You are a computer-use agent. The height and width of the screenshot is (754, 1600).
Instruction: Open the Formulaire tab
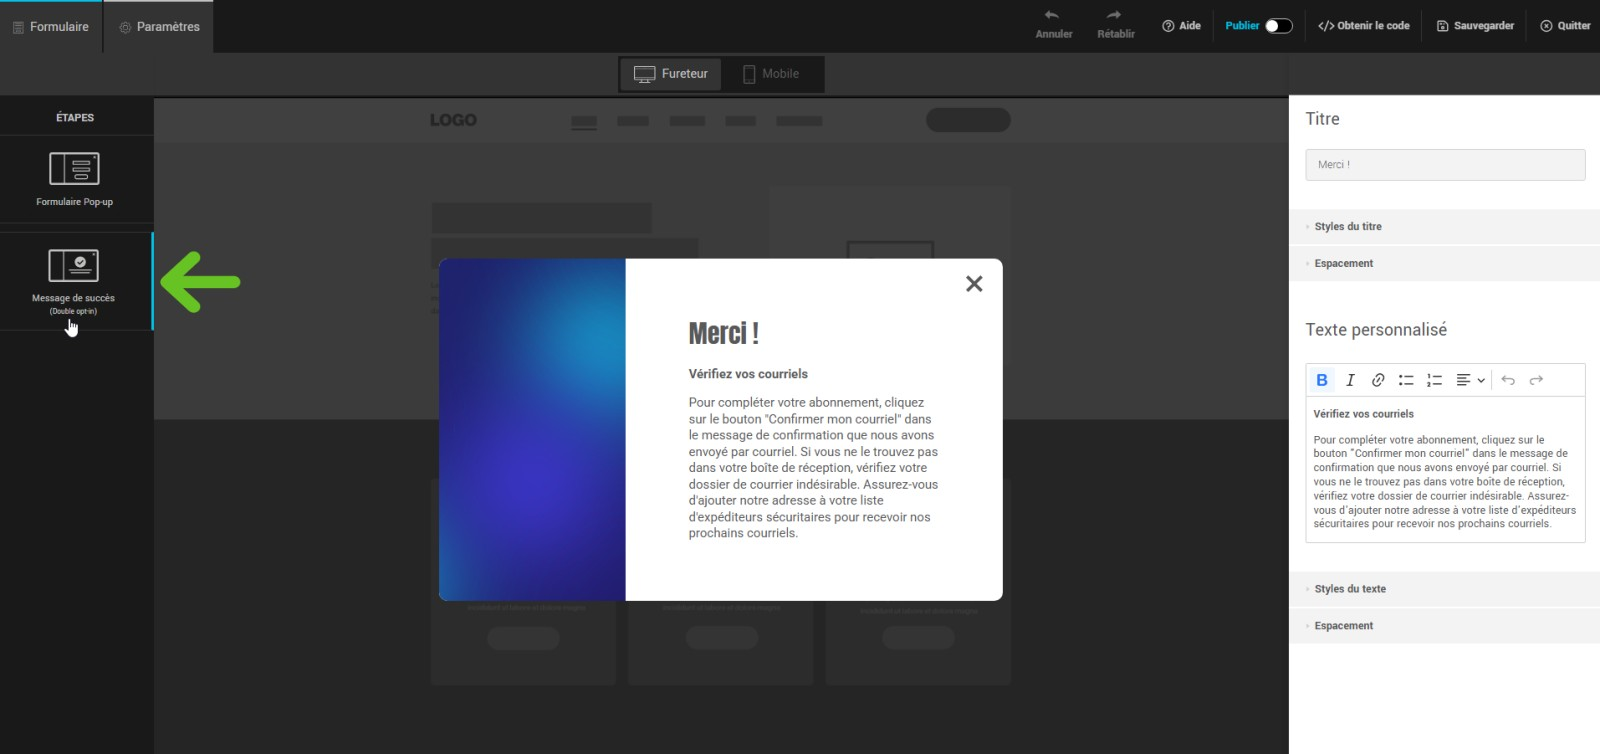click(51, 27)
